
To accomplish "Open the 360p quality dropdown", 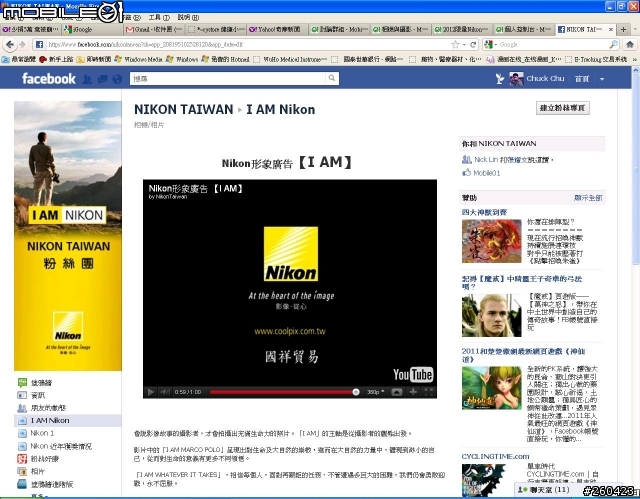I will point(375,392).
